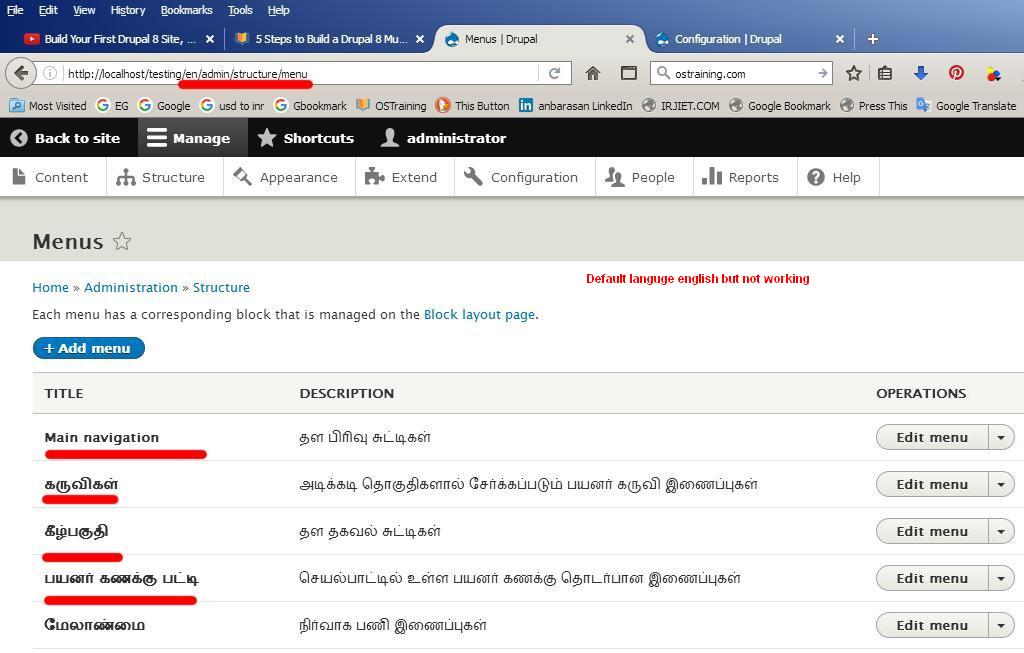Open the Content admin icon

[x=21, y=176]
